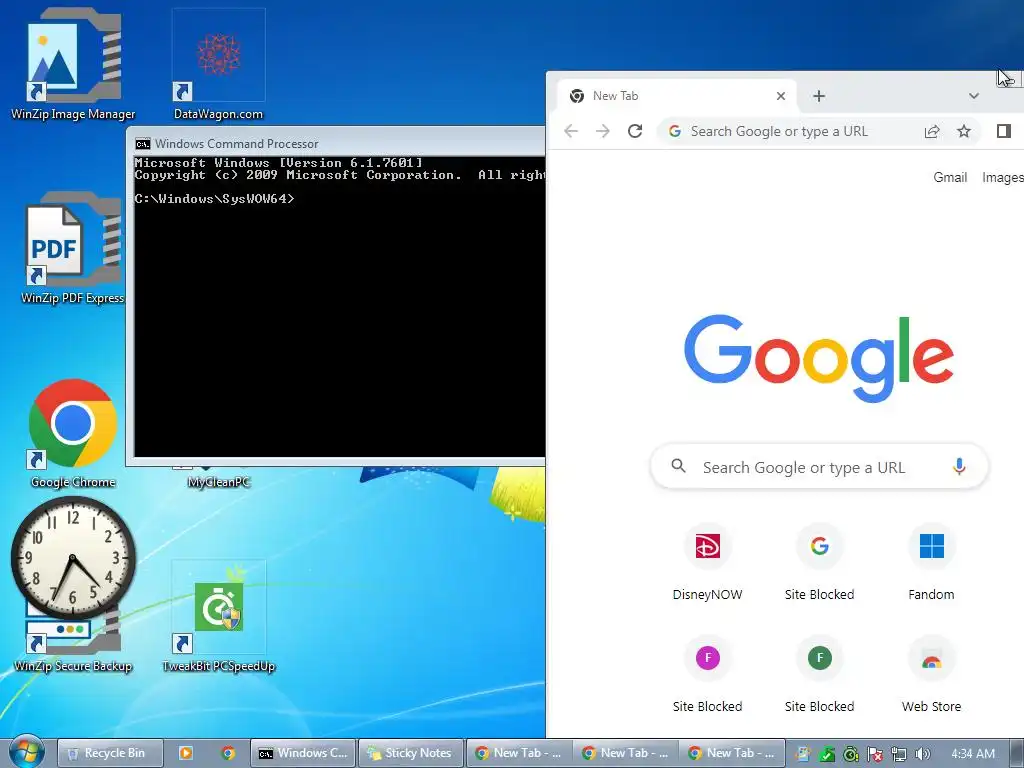
Task: Open the Chrome side panel icon
Action: coord(1004,131)
